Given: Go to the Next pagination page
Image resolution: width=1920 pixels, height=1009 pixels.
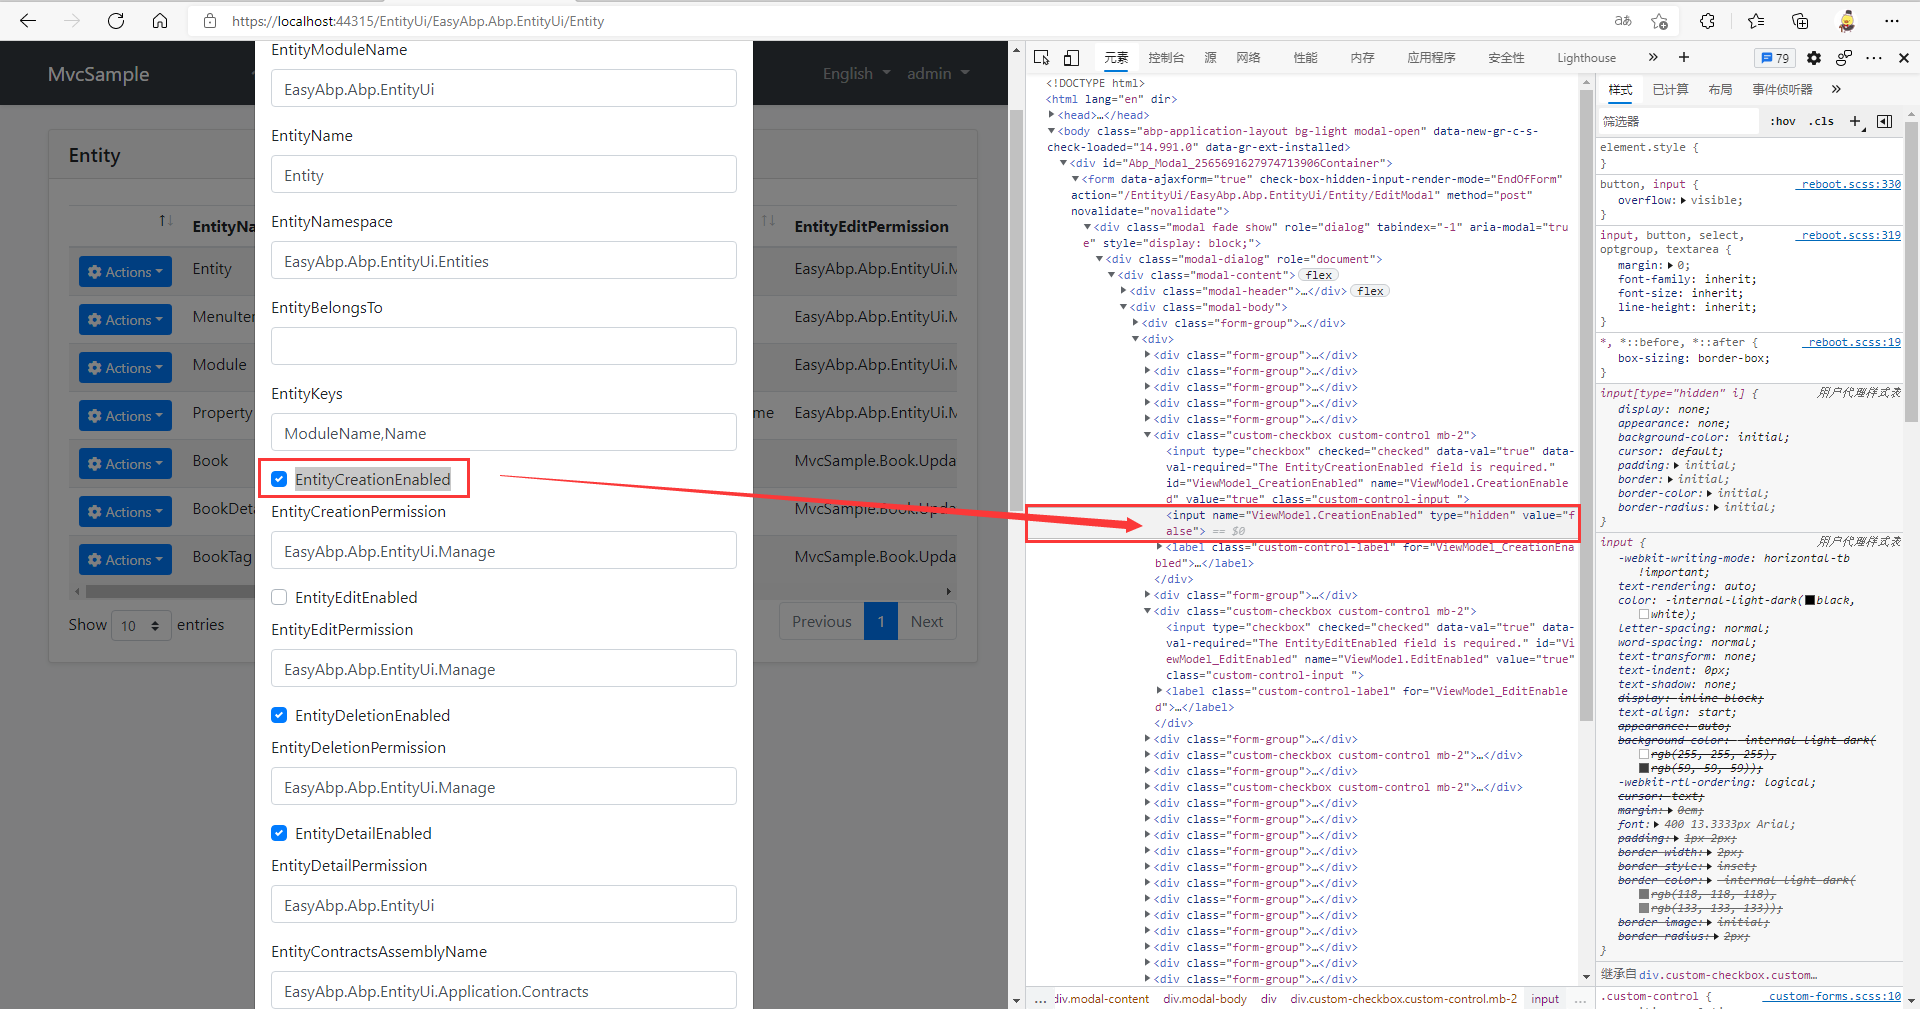Looking at the screenshot, I should tap(927, 621).
